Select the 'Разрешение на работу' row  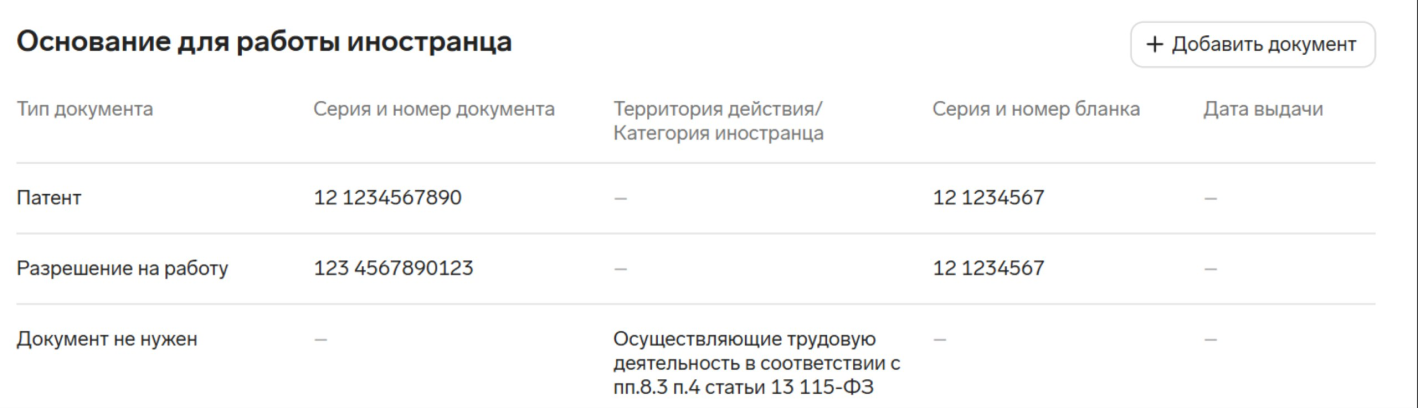pyautogui.click(x=122, y=268)
